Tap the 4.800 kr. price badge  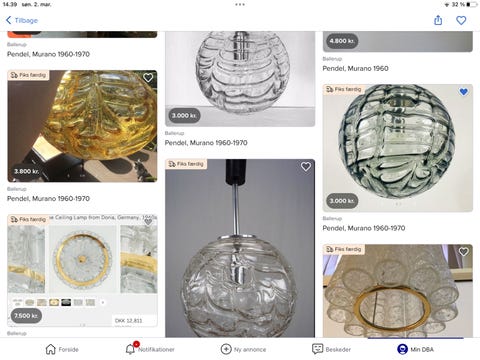tap(342, 41)
